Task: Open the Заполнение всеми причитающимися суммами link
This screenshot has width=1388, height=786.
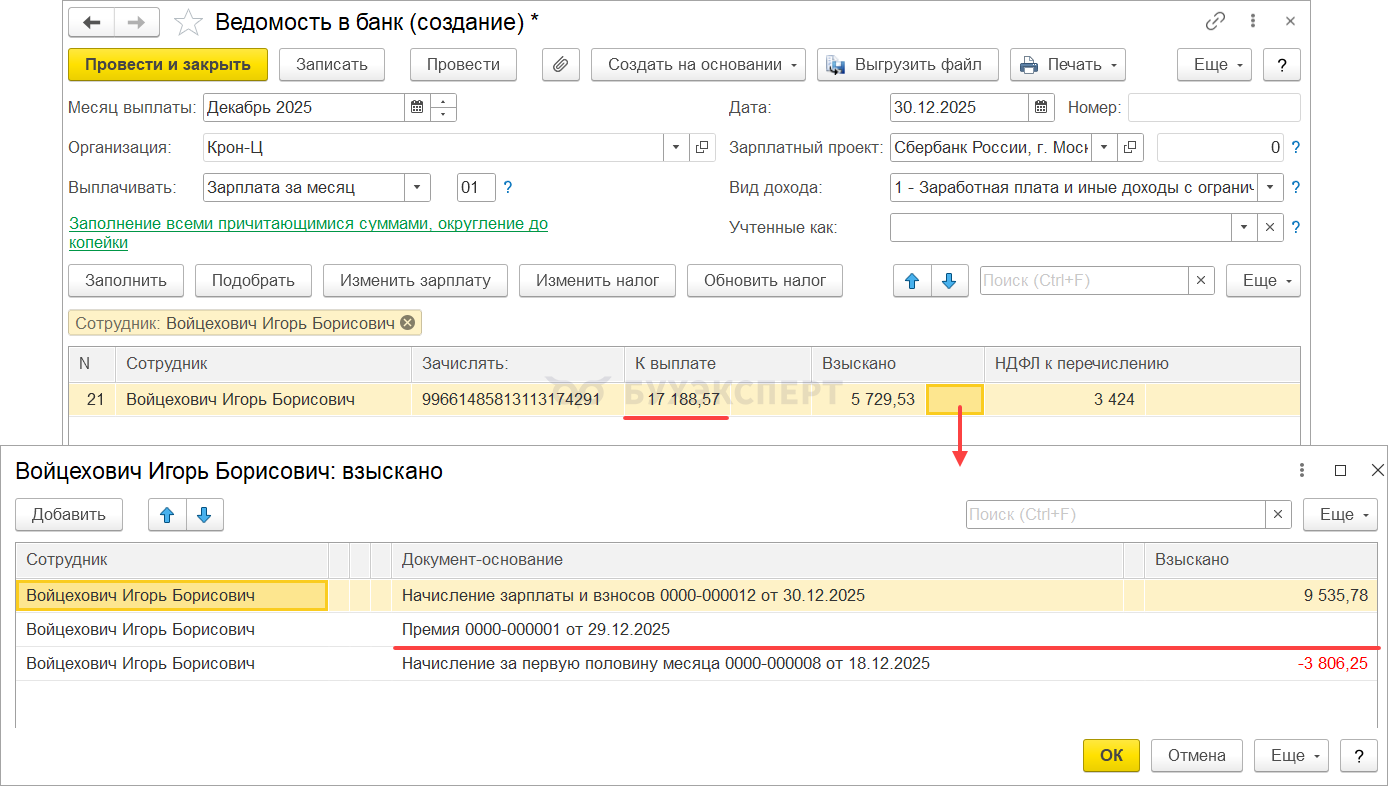Action: click(308, 233)
